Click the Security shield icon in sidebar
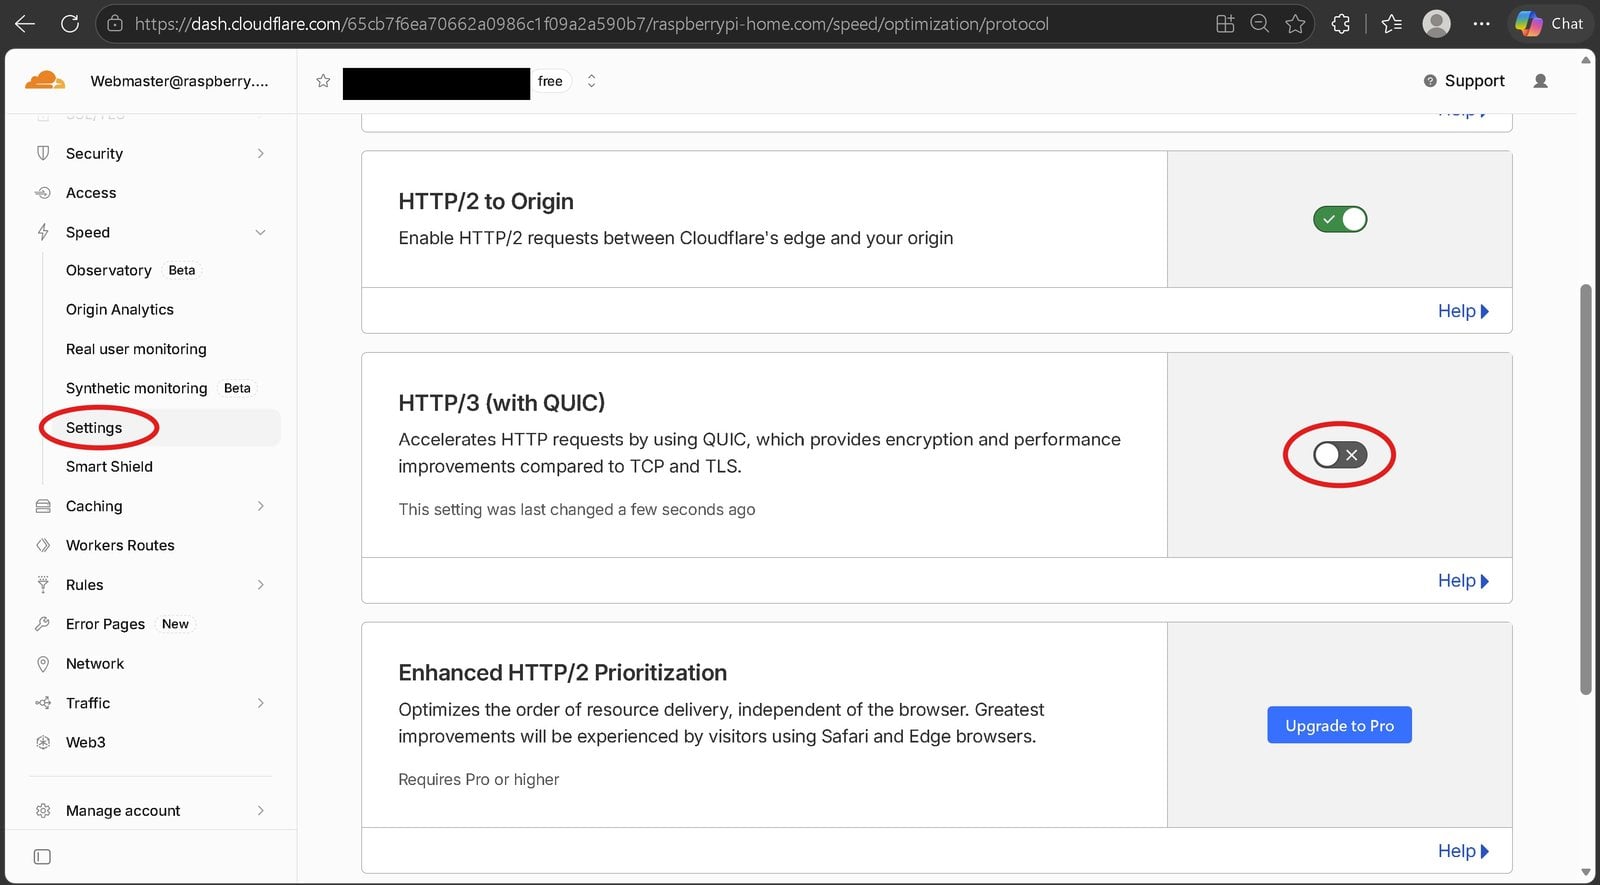 click(x=43, y=153)
